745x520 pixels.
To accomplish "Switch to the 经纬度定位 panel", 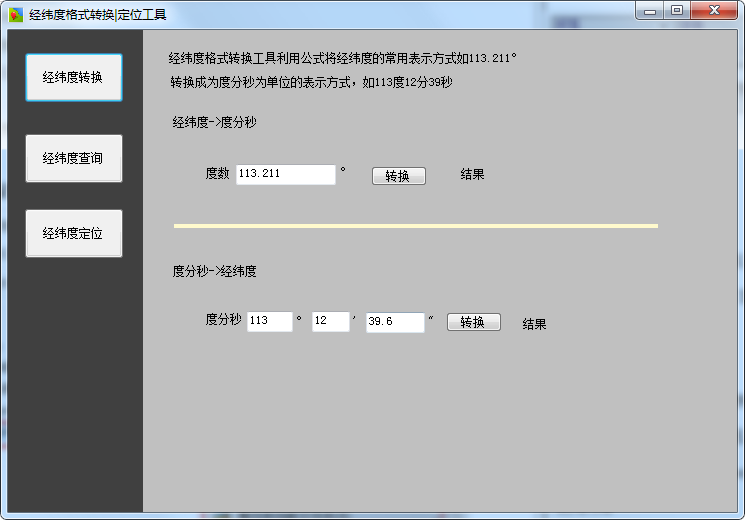I will 74,233.
